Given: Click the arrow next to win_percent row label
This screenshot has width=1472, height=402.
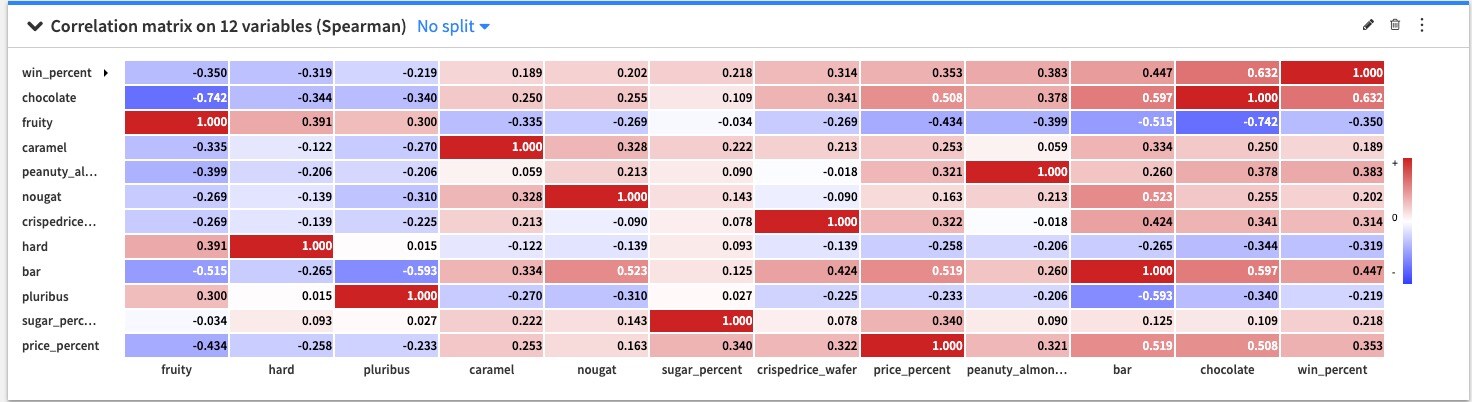Looking at the screenshot, I should coord(105,73).
